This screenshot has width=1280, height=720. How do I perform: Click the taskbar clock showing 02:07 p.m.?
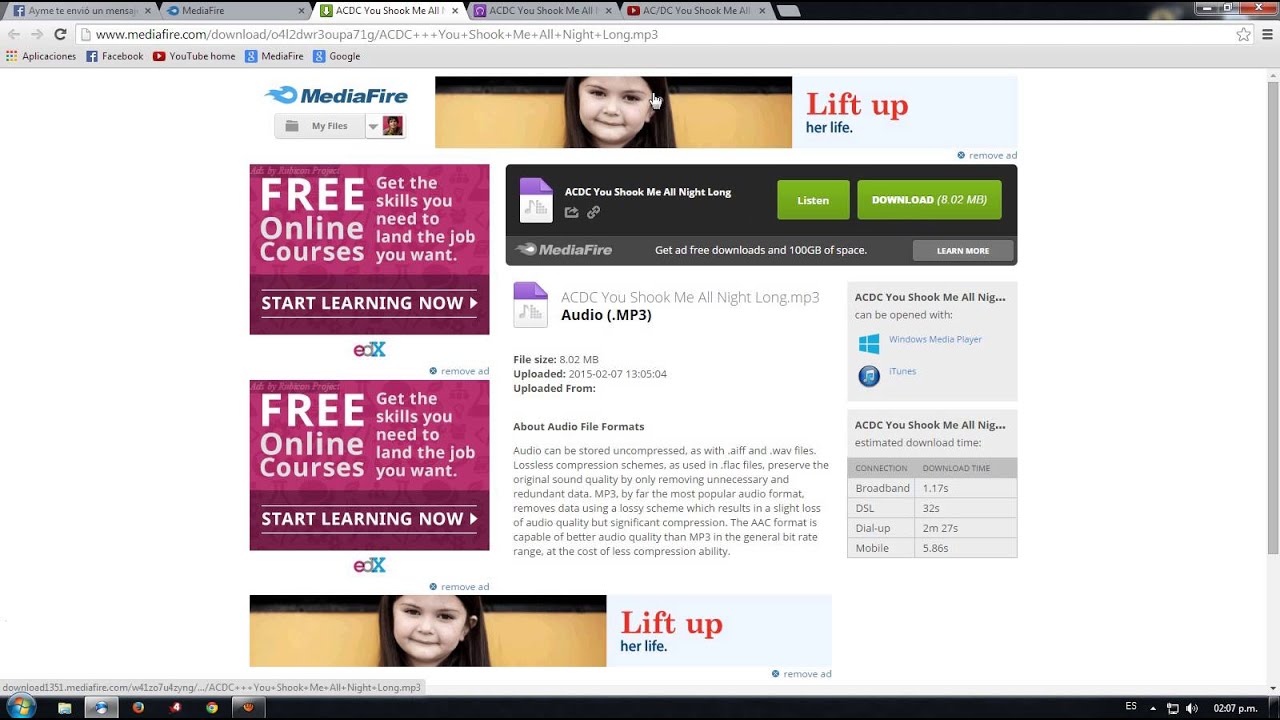tap(1235, 708)
